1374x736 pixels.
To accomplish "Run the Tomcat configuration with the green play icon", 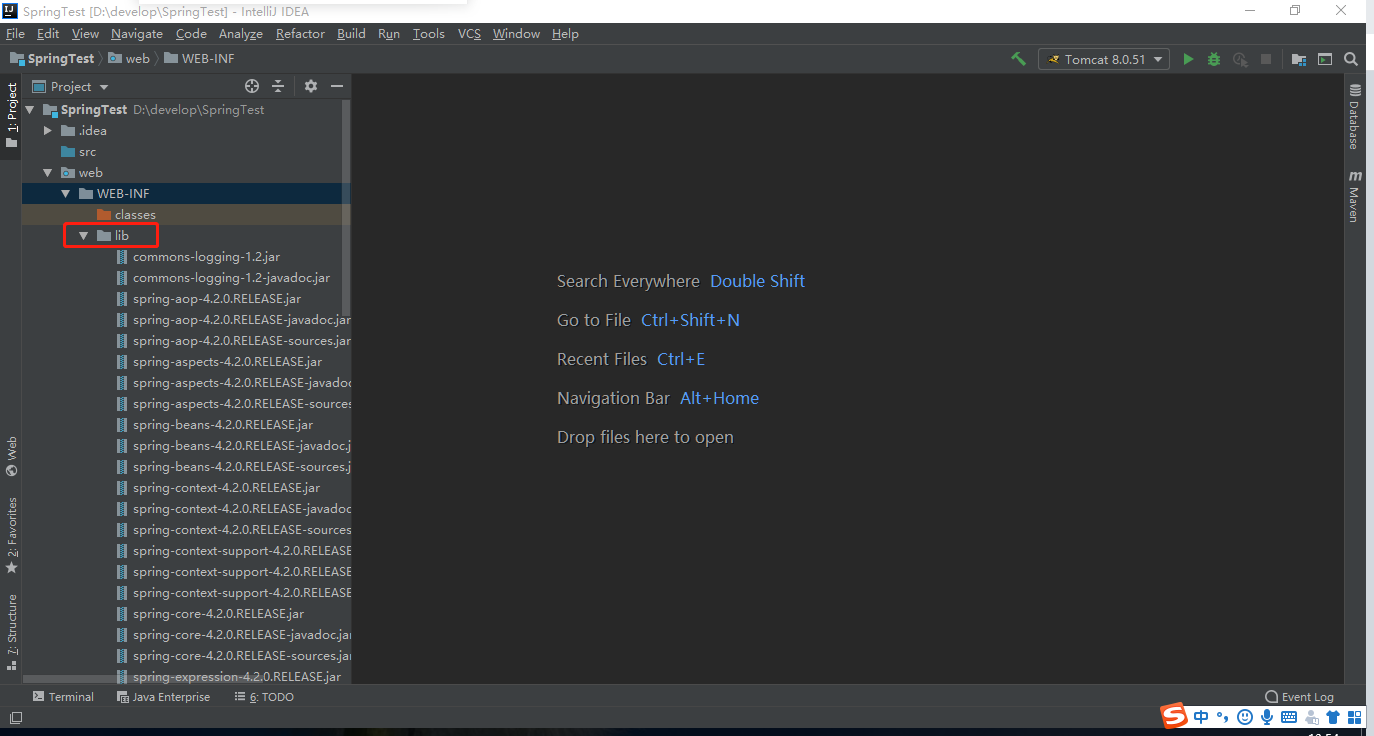I will [x=1188, y=59].
